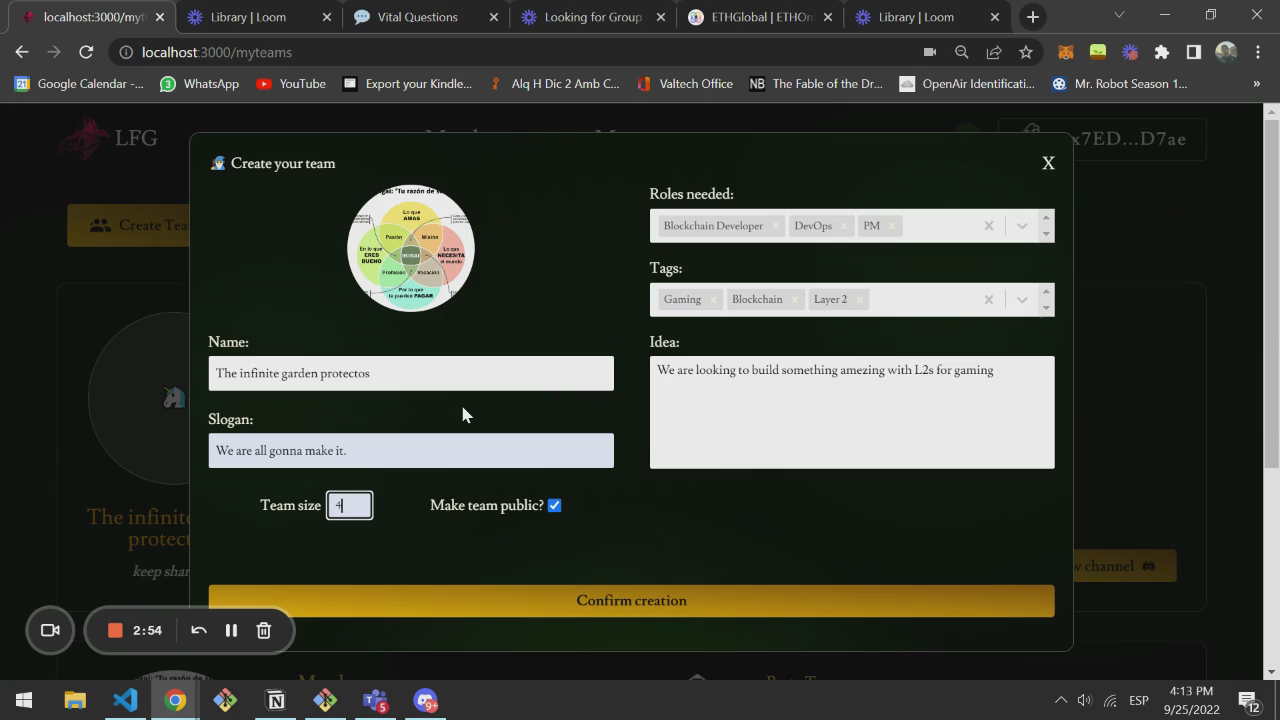Switch to the first Library | Loom tab
Viewport: 1280px width, 720px height.
260,17
